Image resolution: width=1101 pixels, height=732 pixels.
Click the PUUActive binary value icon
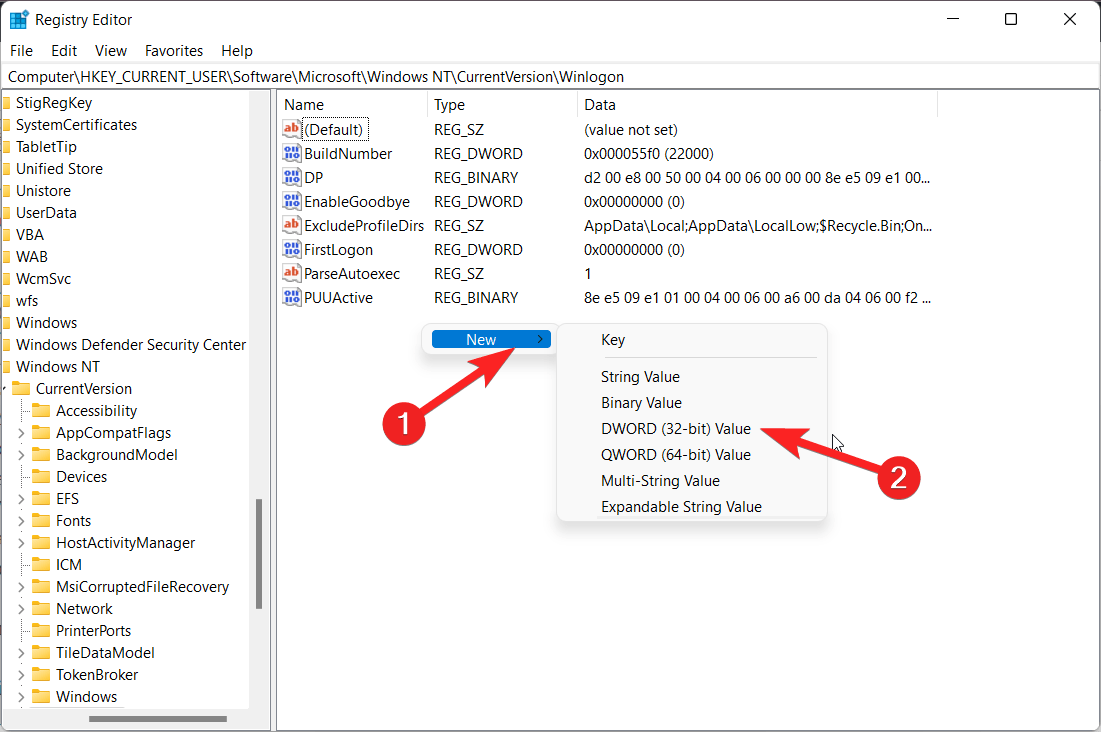[x=292, y=297]
